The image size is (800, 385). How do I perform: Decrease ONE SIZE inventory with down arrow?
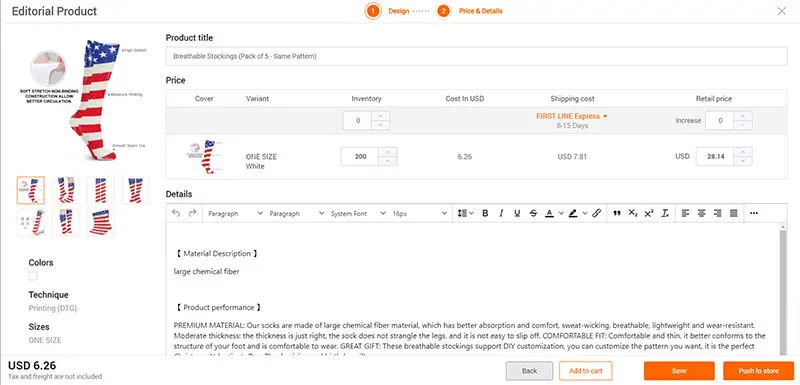[x=388, y=161]
